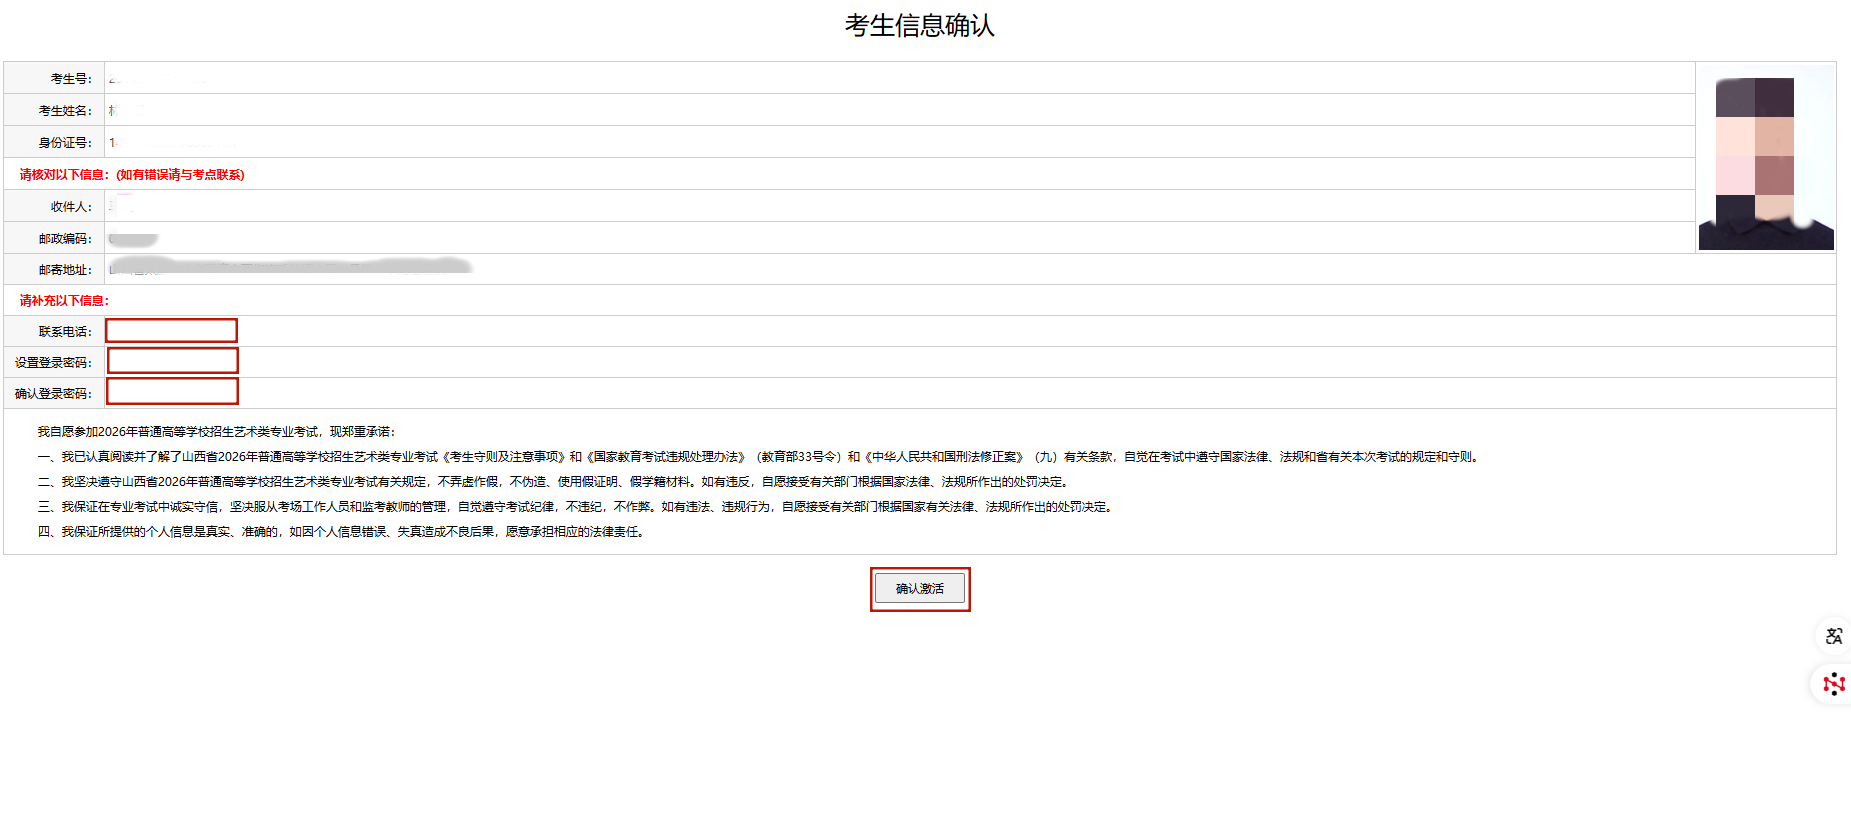Open the red N-shaped floating widget
This screenshot has height=813, width=1851.
[x=1833, y=684]
